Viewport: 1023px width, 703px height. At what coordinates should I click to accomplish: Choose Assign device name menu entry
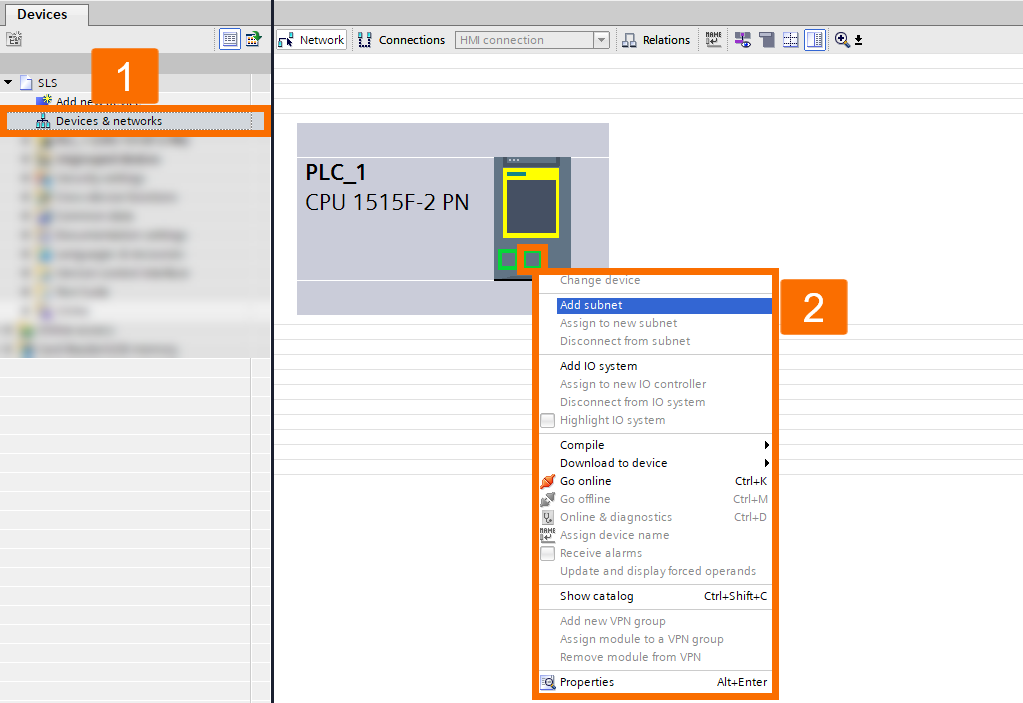click(x=655, y=535)
